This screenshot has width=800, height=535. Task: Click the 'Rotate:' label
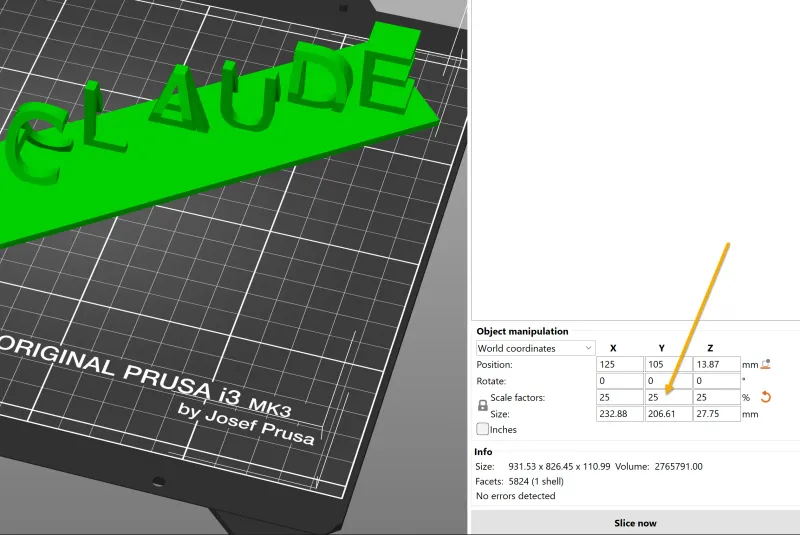[x=491, y=381]
